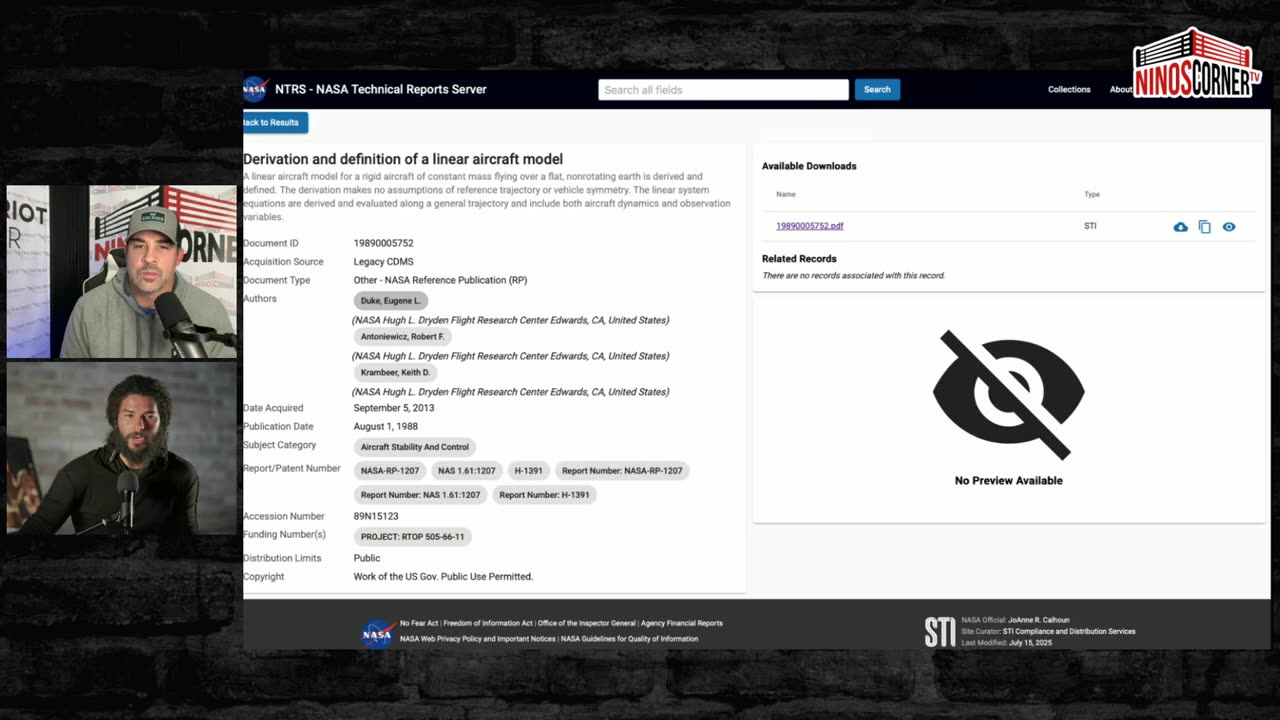Open the About menu

pyautogui.click(x=1121, y=90)
